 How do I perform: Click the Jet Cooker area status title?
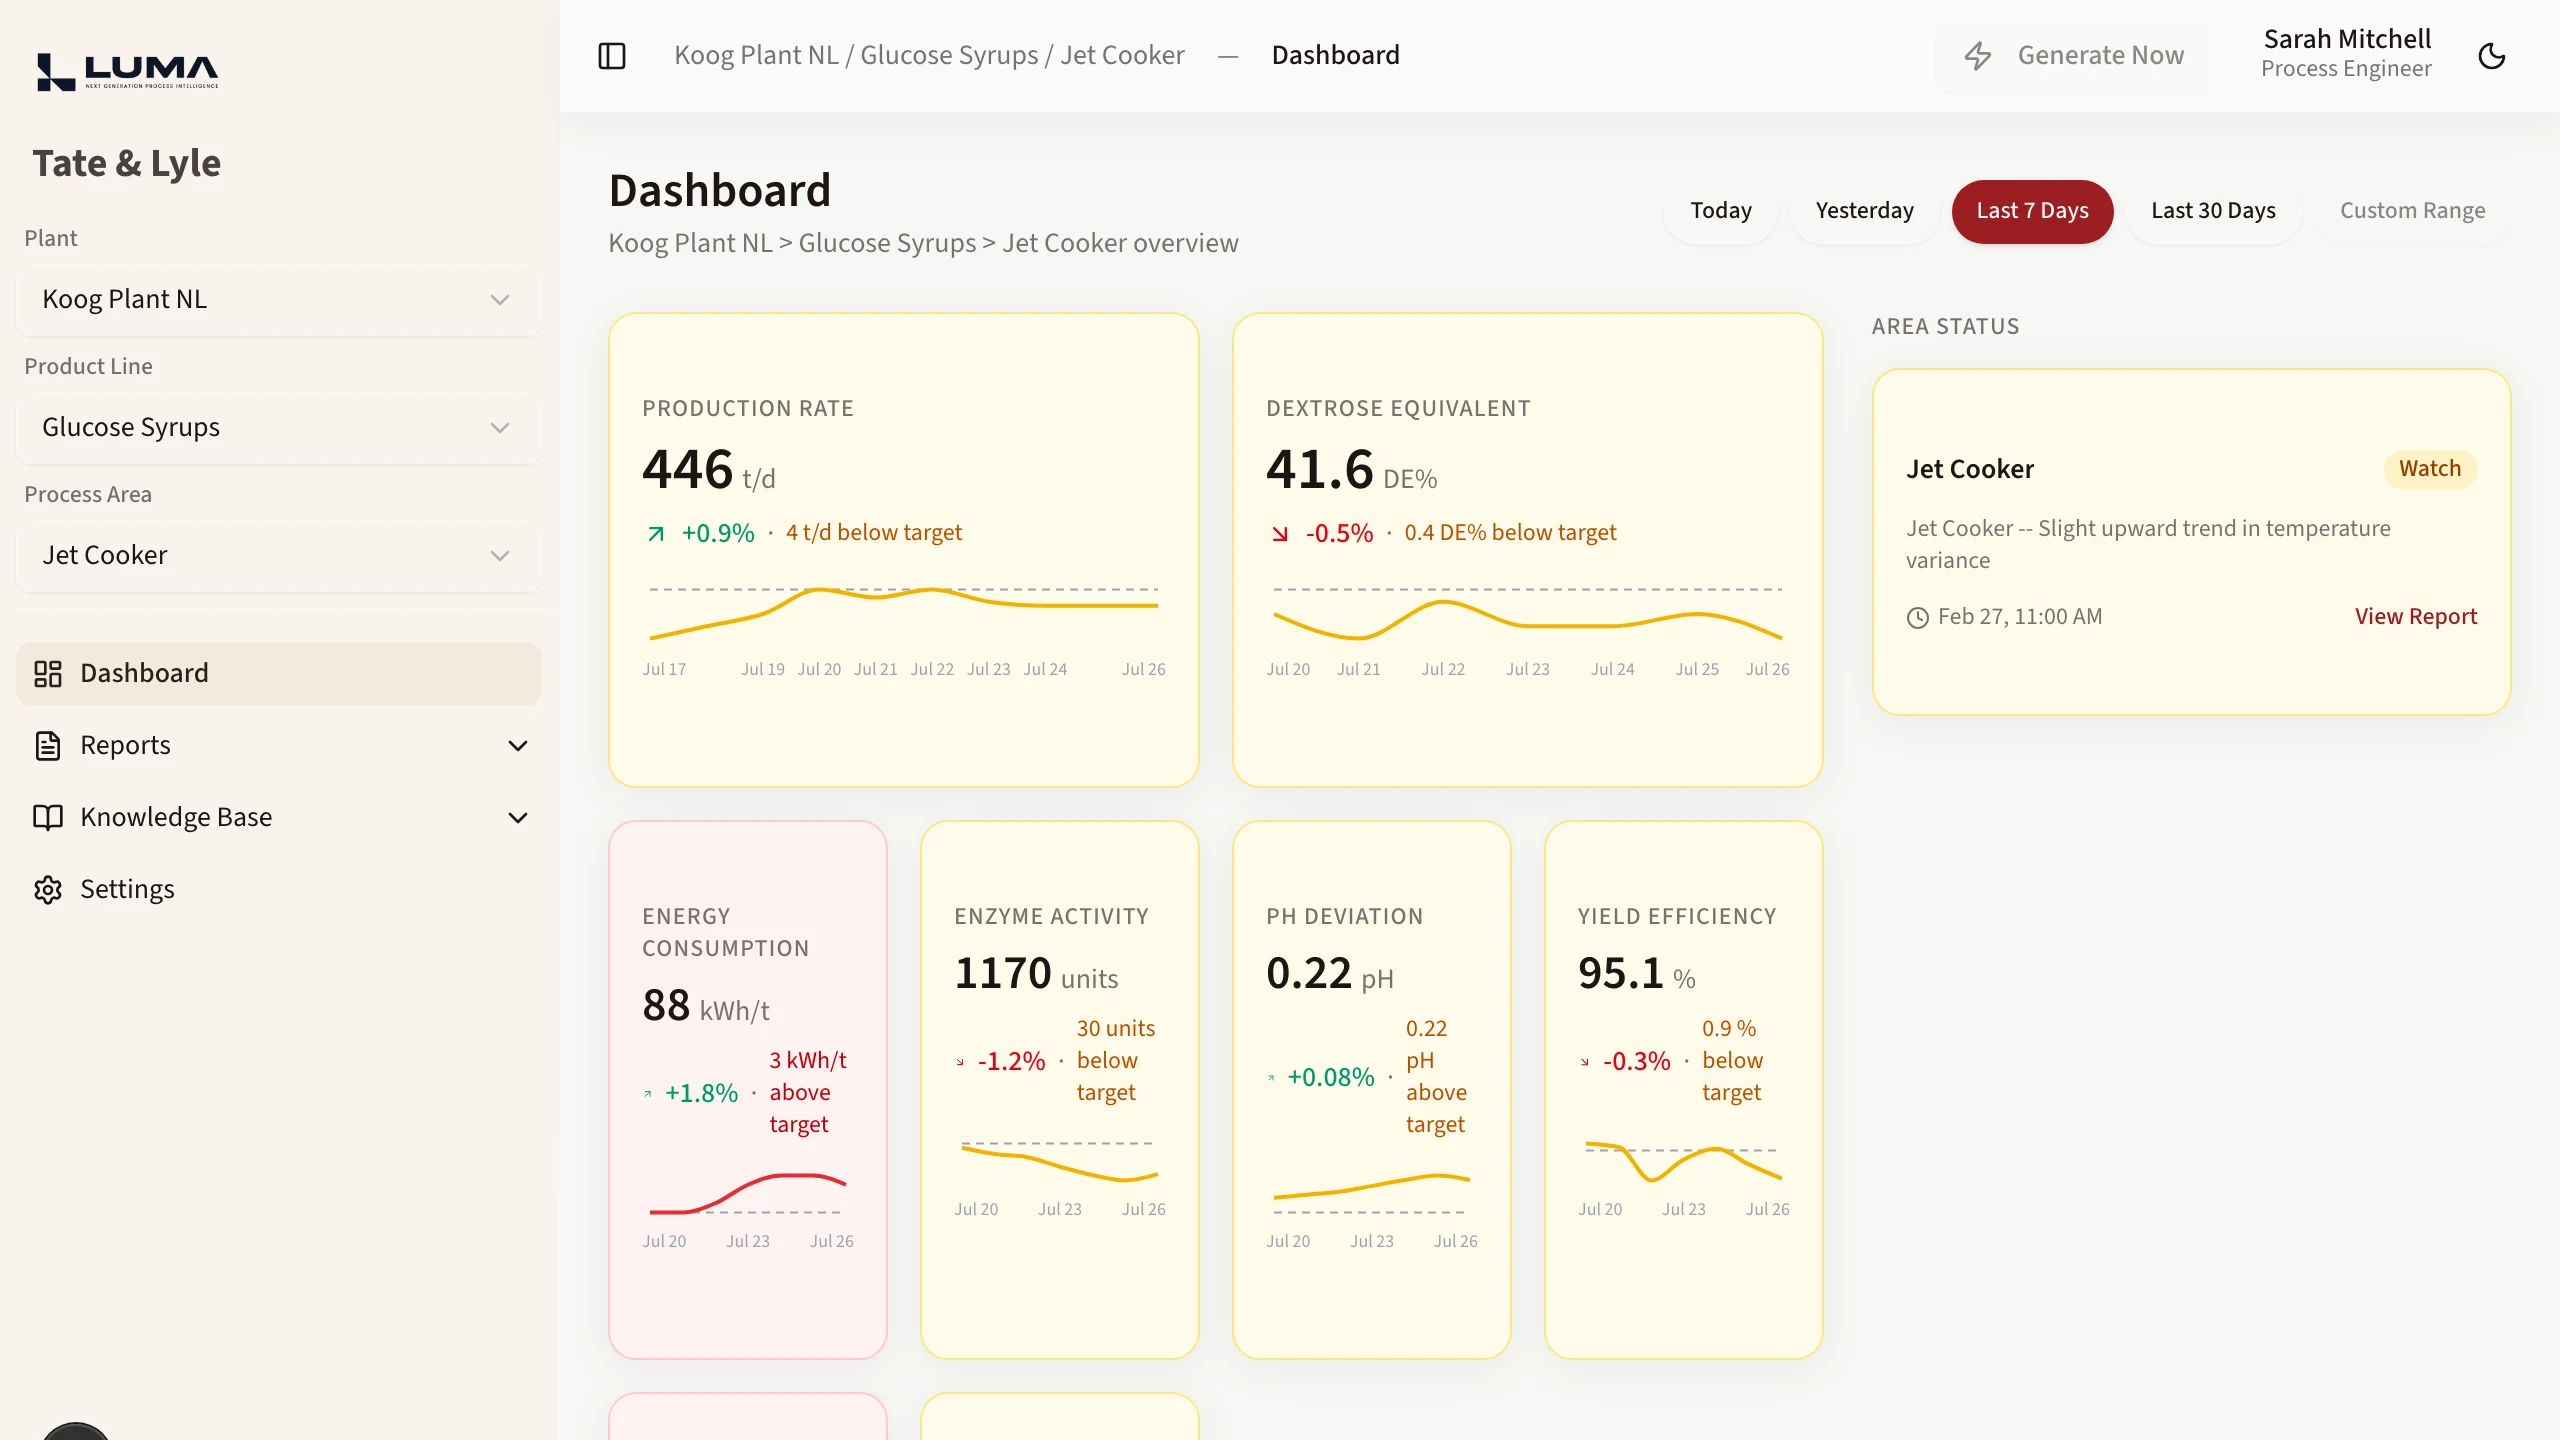tap(1969, 469)
